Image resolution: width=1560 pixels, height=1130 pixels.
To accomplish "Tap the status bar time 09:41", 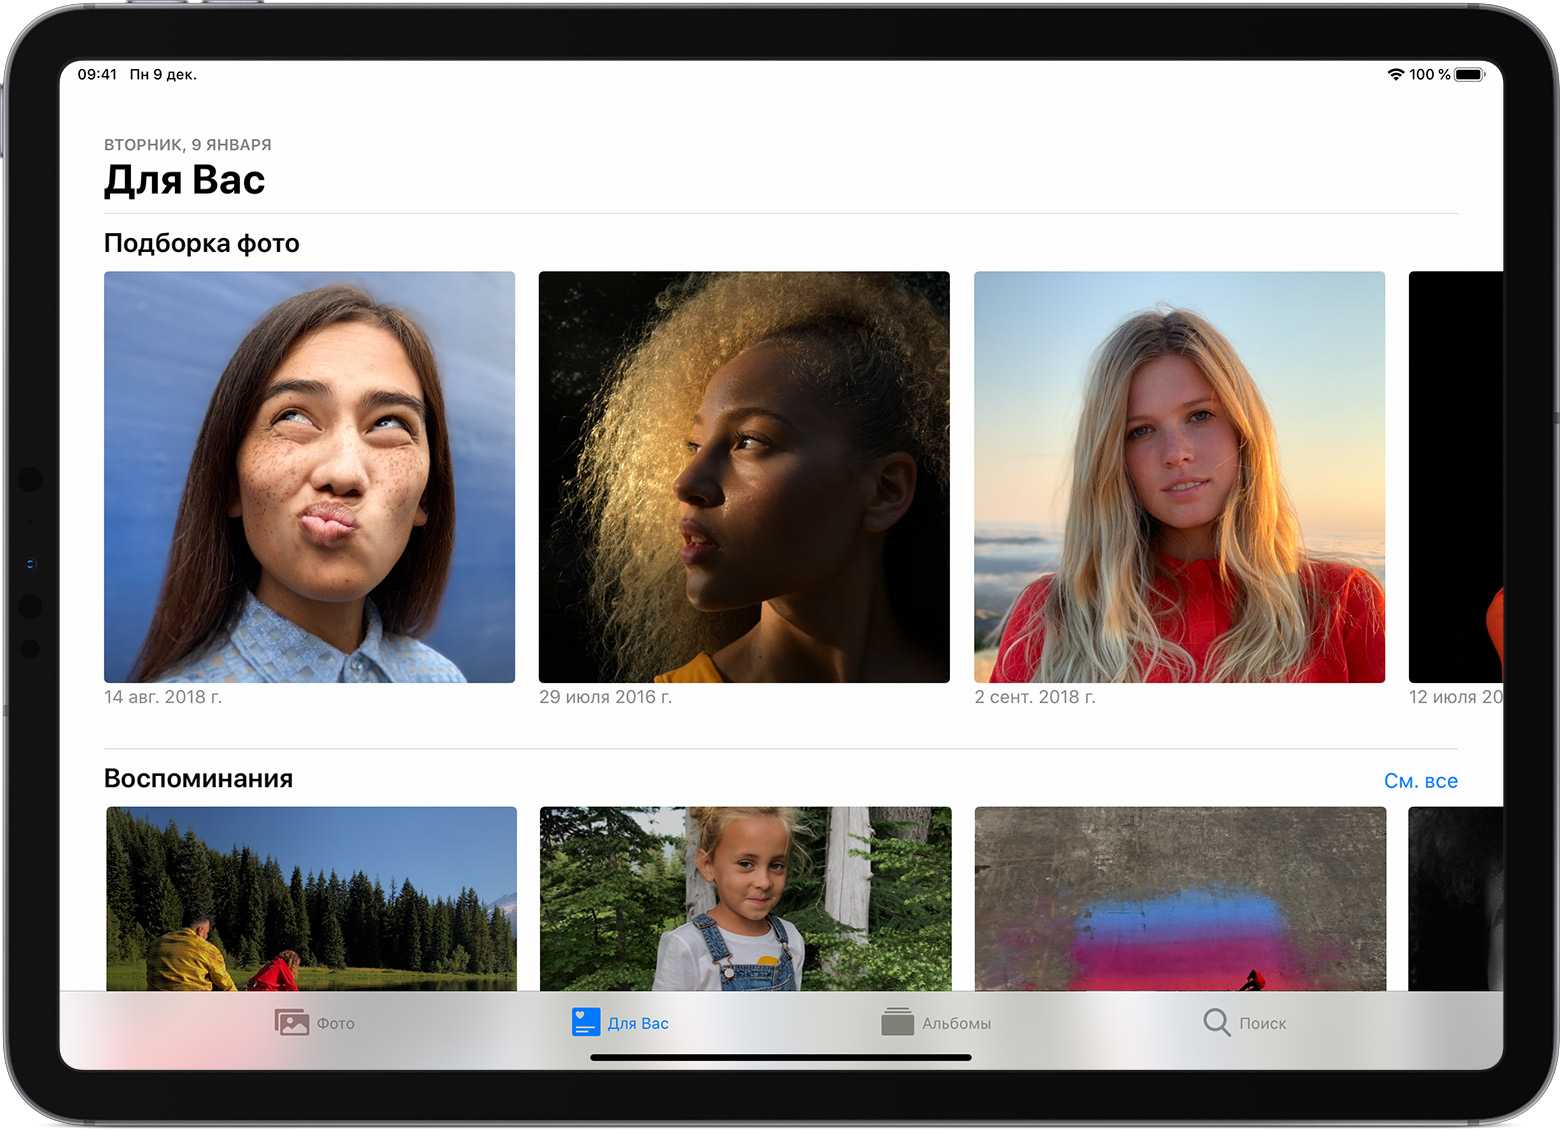I will (97, 75).
